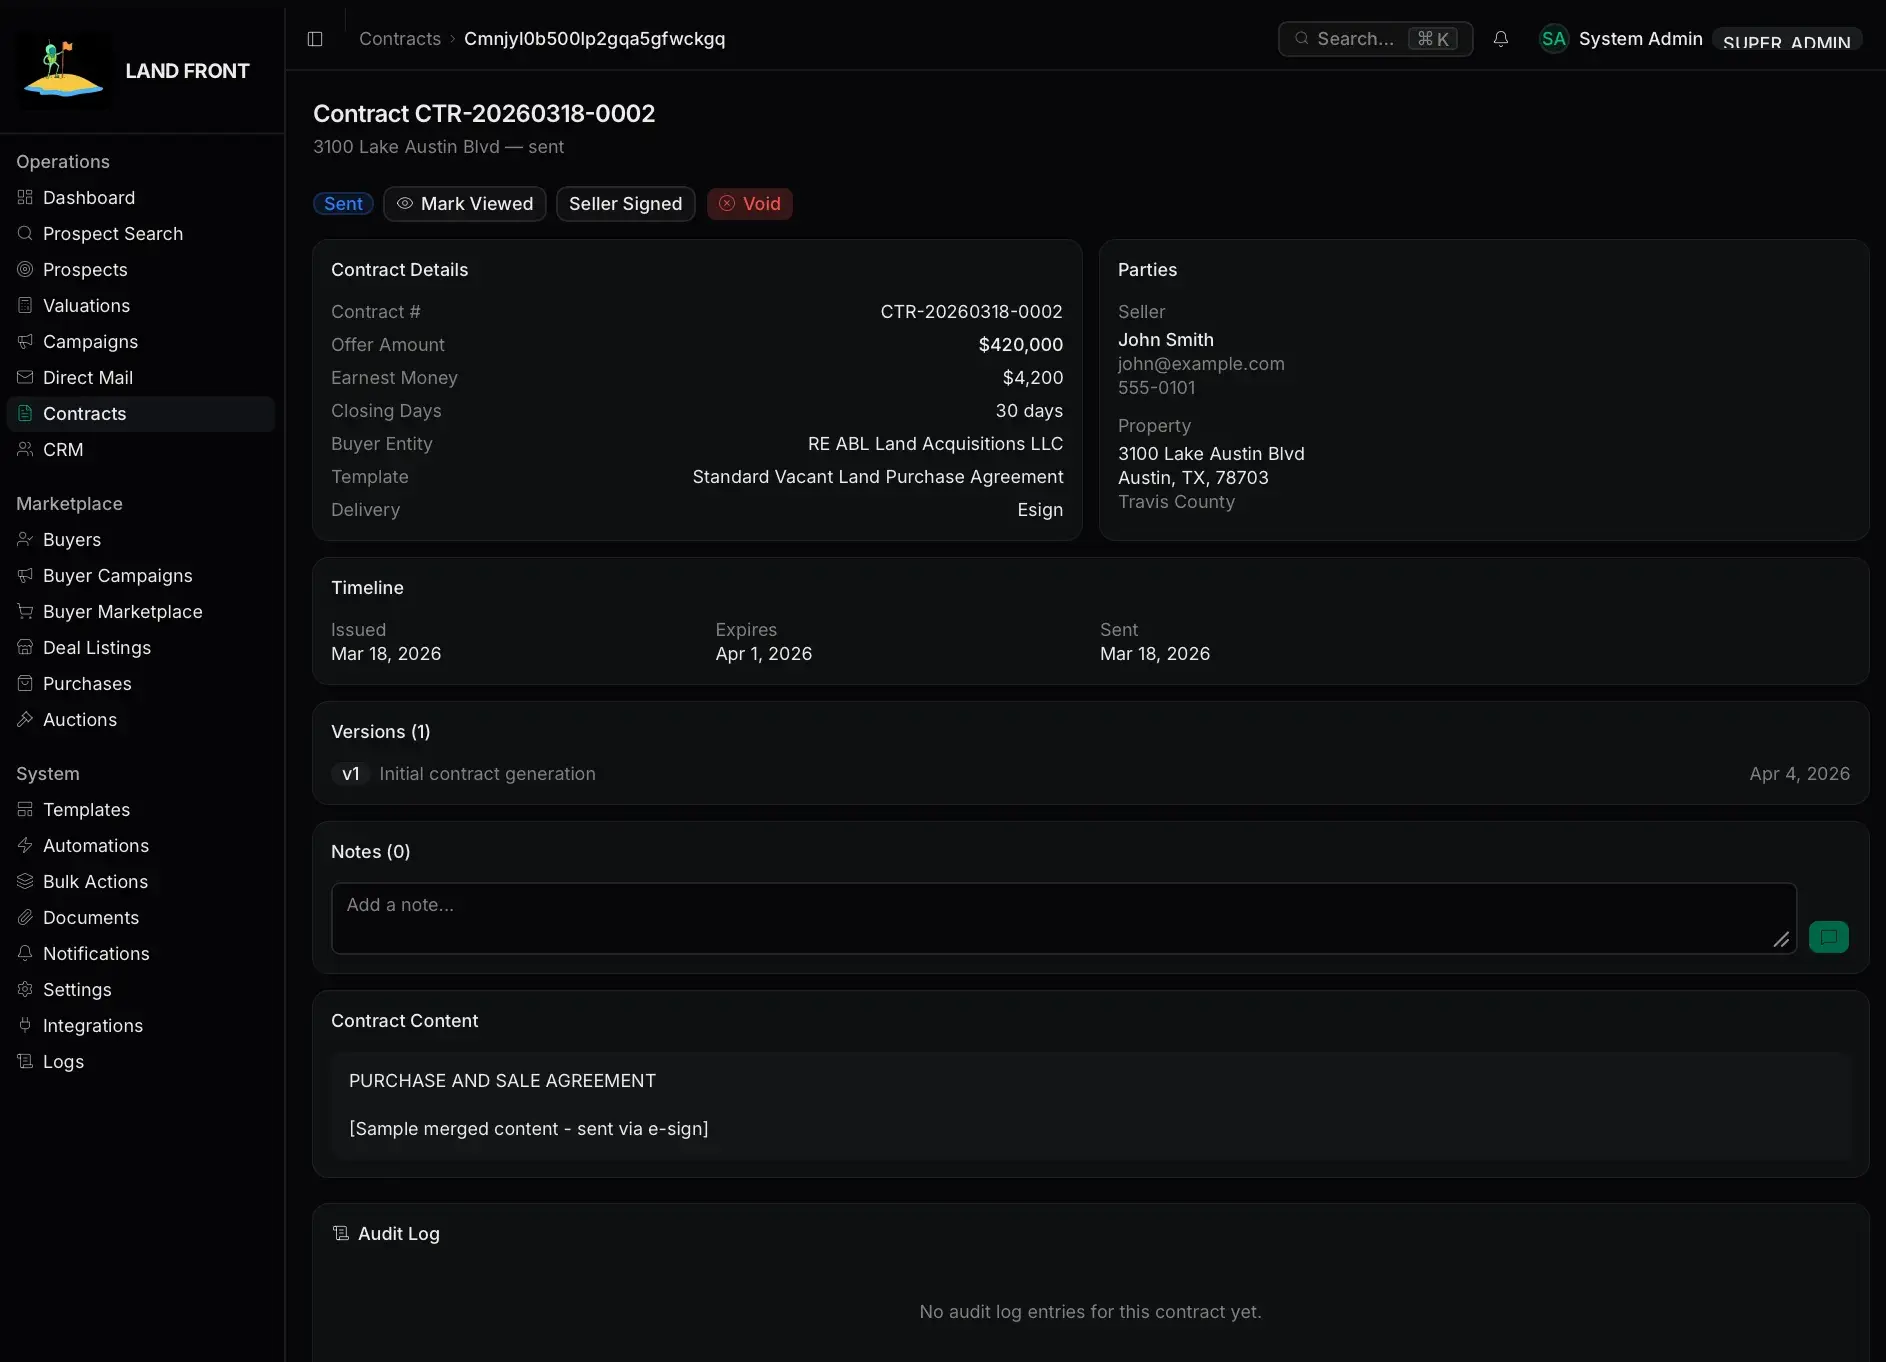Click the Buyers sidebar icon
Image resolution: width=1886 pixels, height=1362 pixels.
(25, 540)
